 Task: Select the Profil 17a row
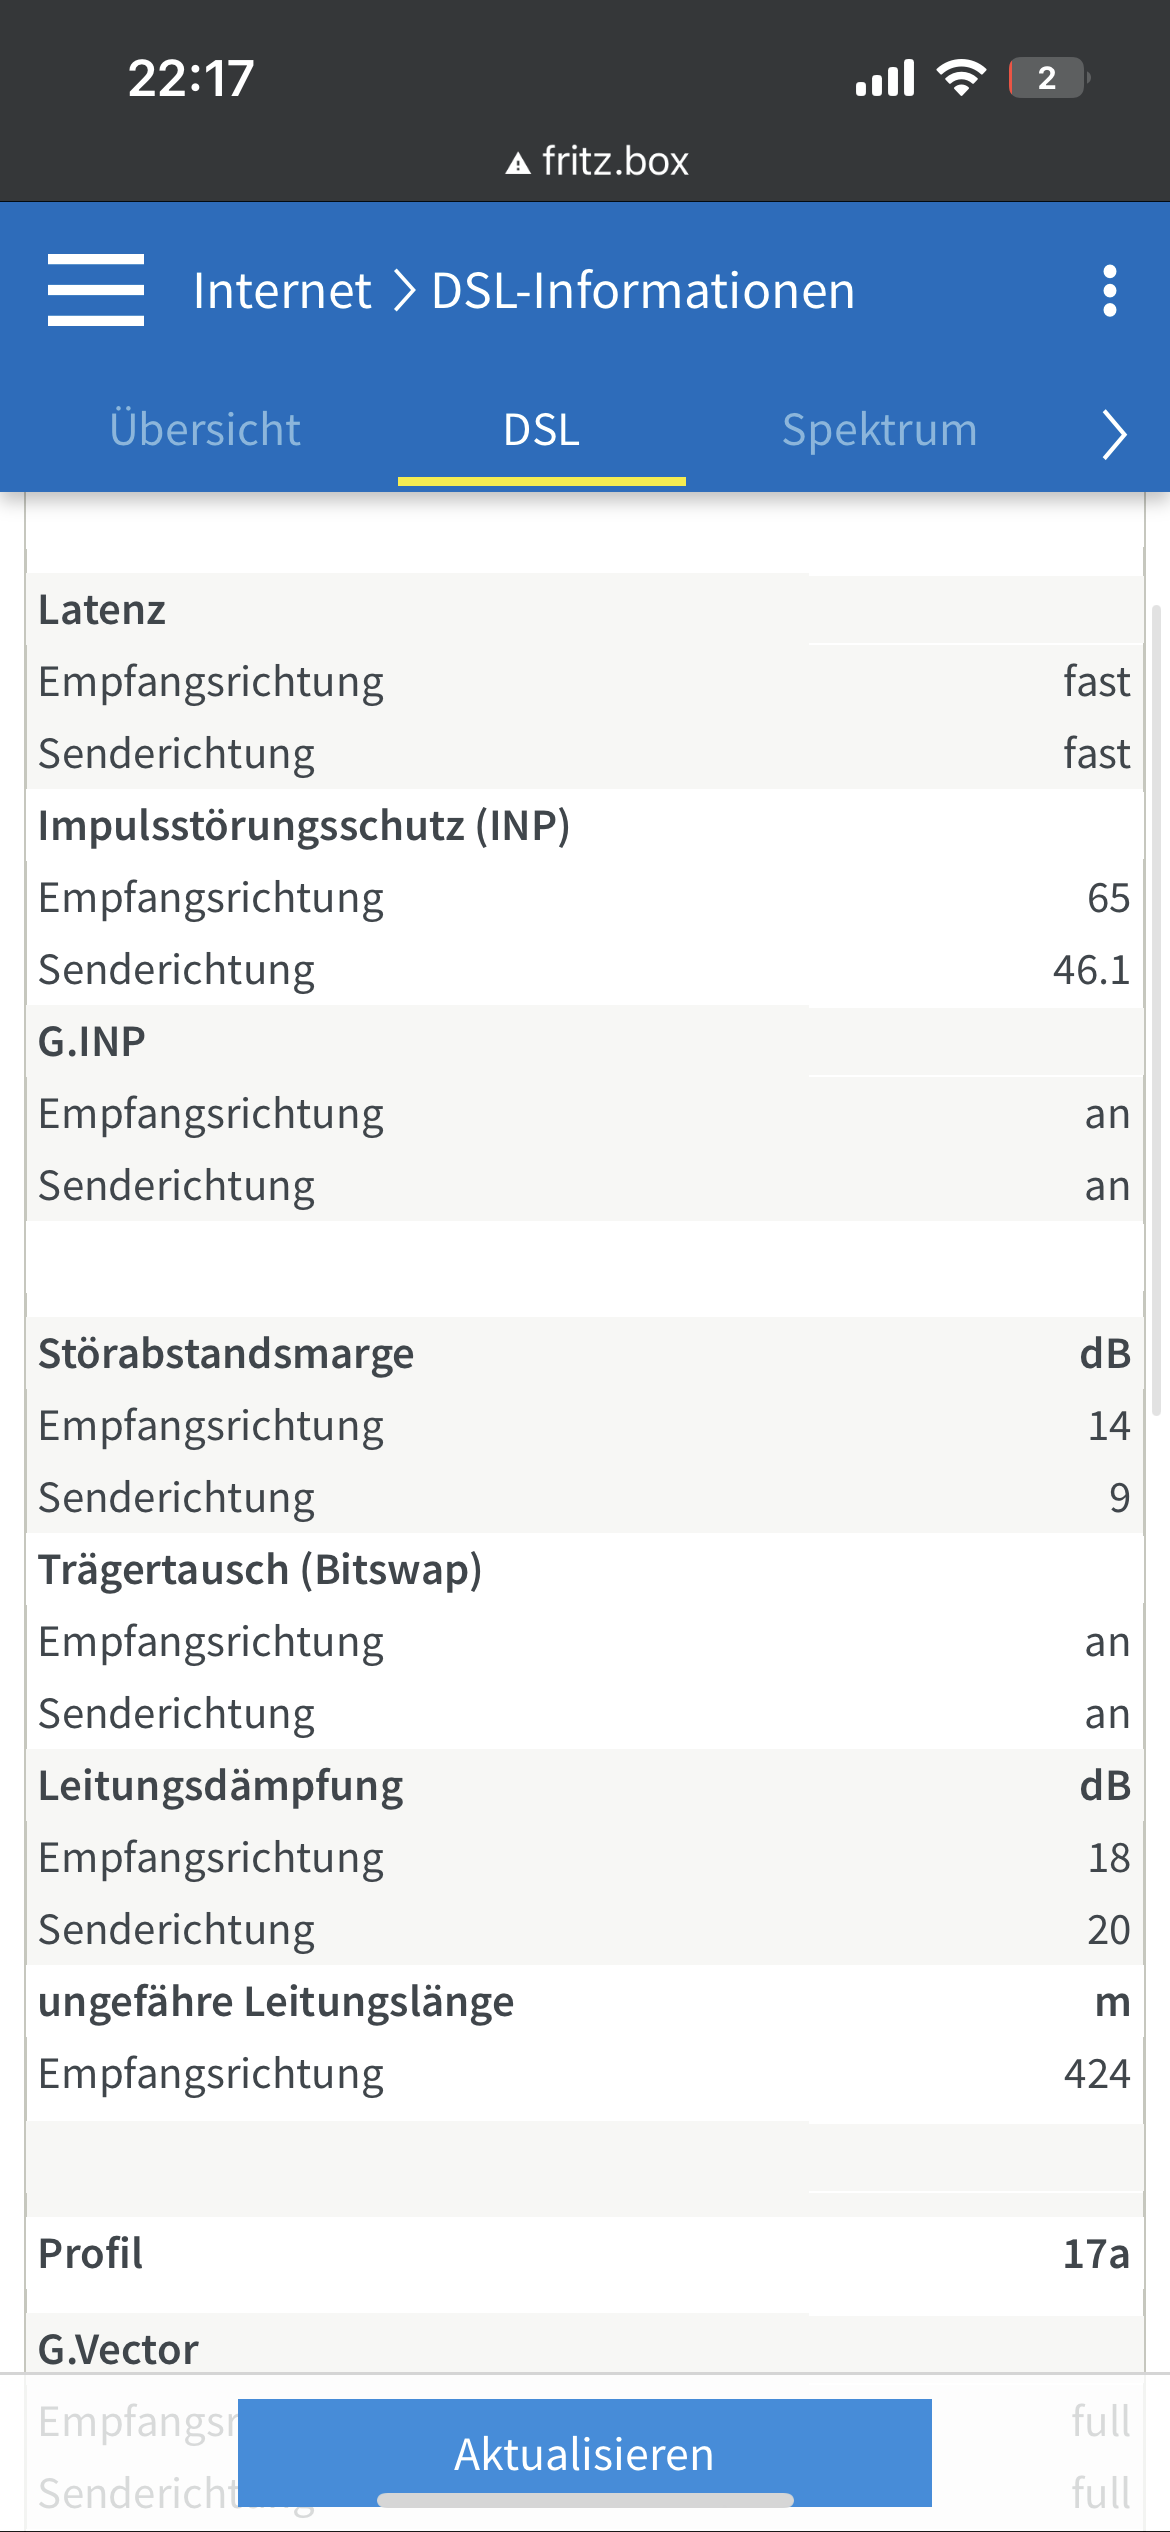[x=585, y=2253]
